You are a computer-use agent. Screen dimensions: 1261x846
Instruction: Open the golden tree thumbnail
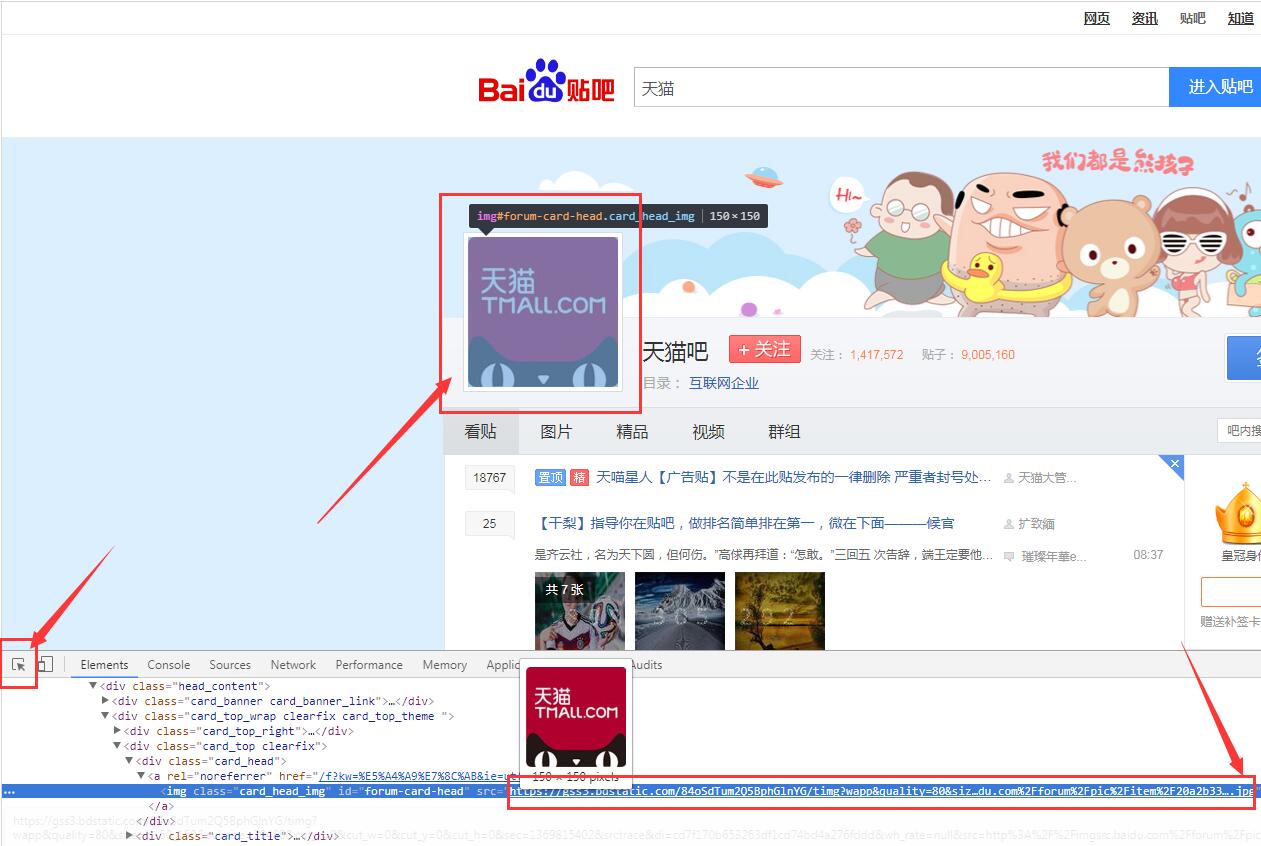point(780,611)
